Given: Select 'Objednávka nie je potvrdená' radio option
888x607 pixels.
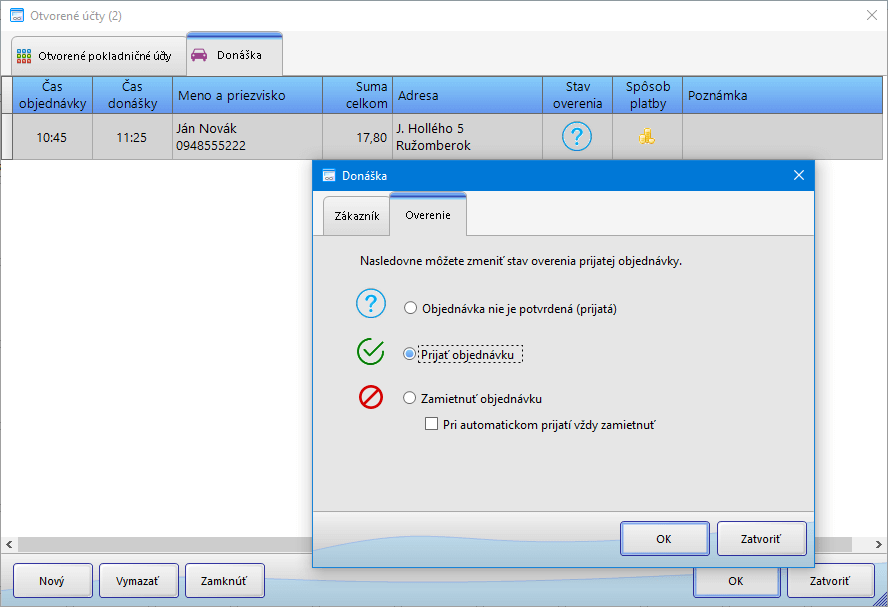Looking at the screenshot, I should coord(410,309).
